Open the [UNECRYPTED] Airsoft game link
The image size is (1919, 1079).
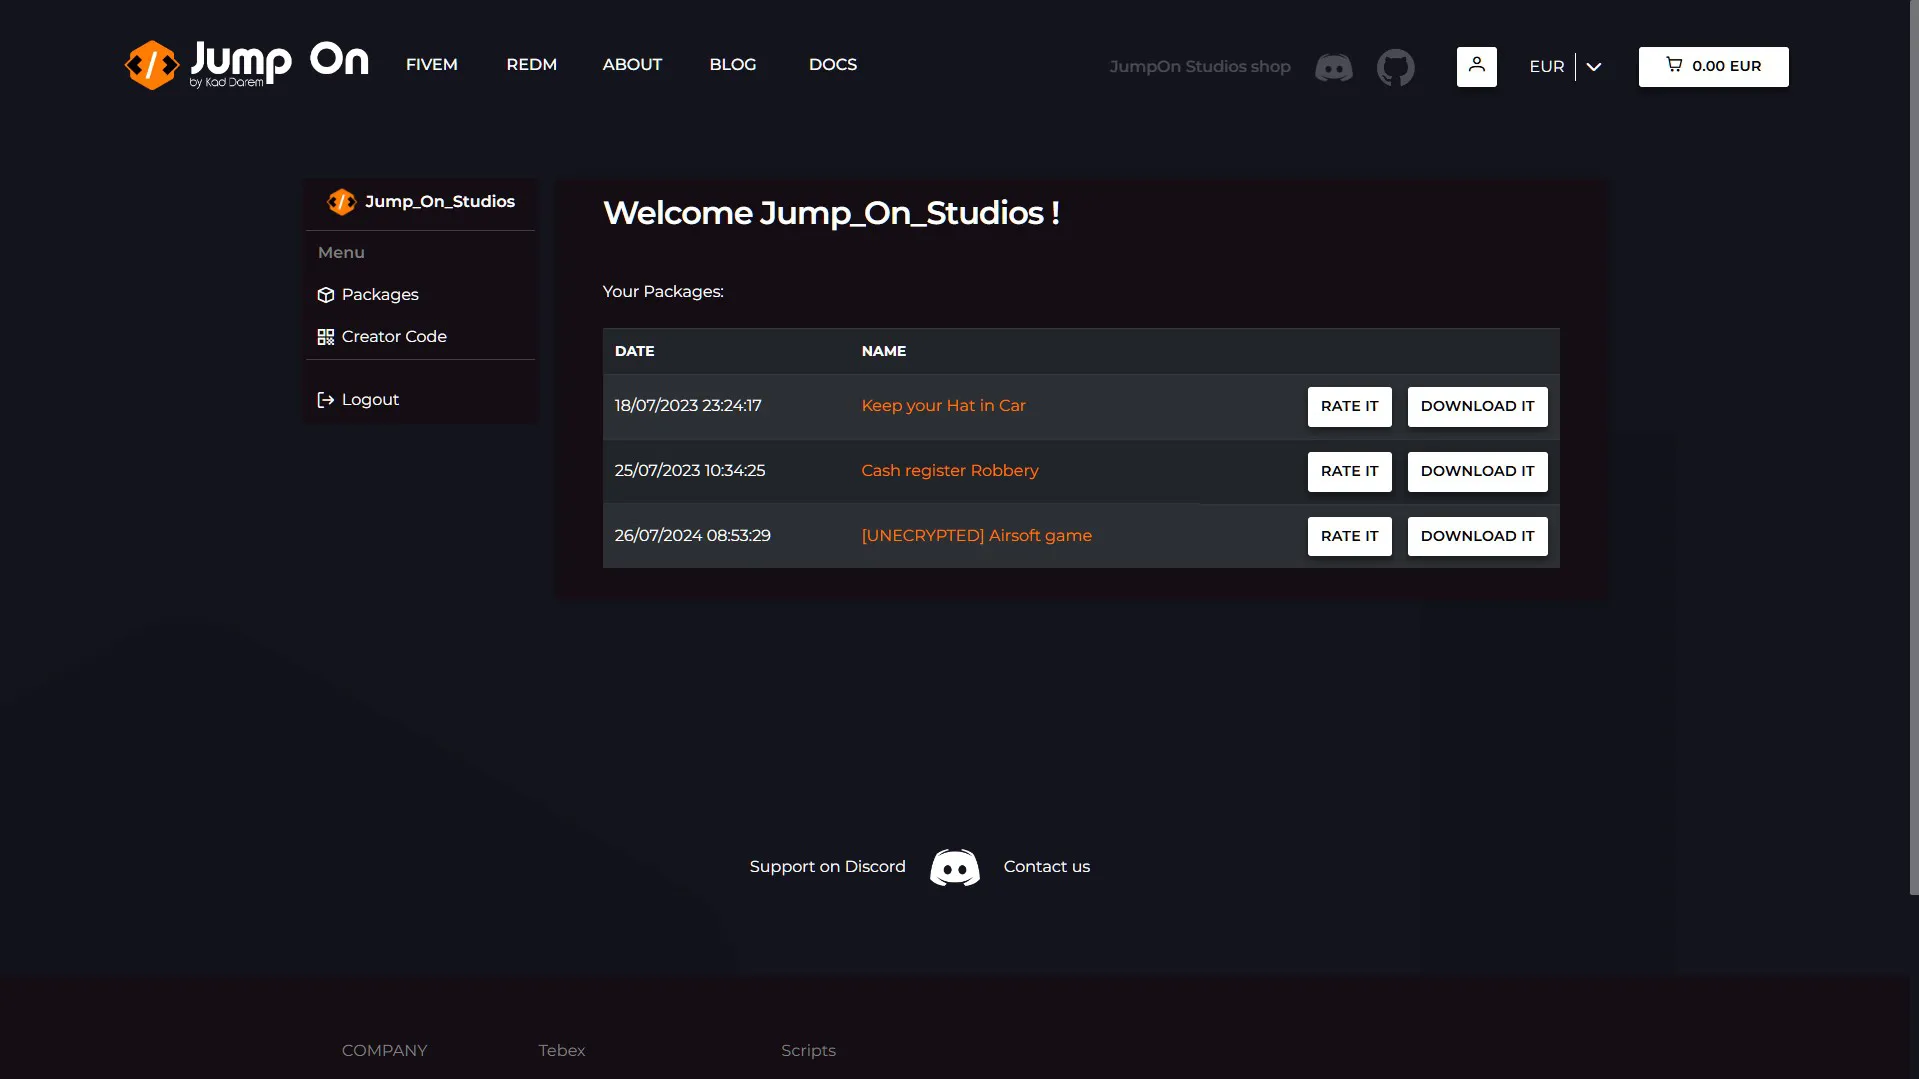[976, 536]
